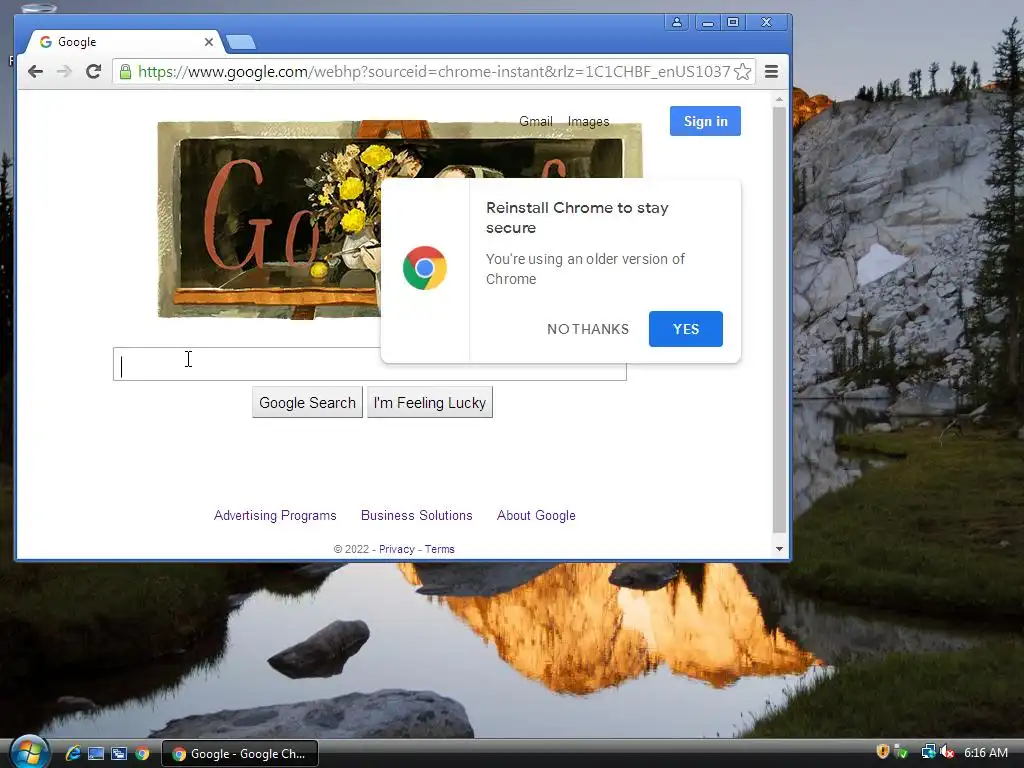Click the Show Desktop quick launch icon
Screen dimensions: 1024x768
(x=96, y=754)
